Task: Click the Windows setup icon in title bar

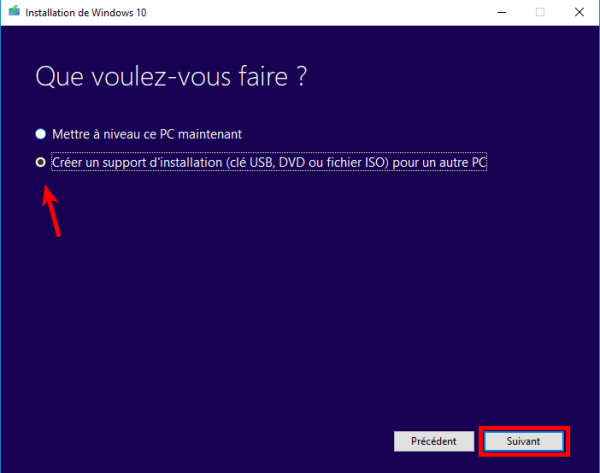Action: pos(11,12)
